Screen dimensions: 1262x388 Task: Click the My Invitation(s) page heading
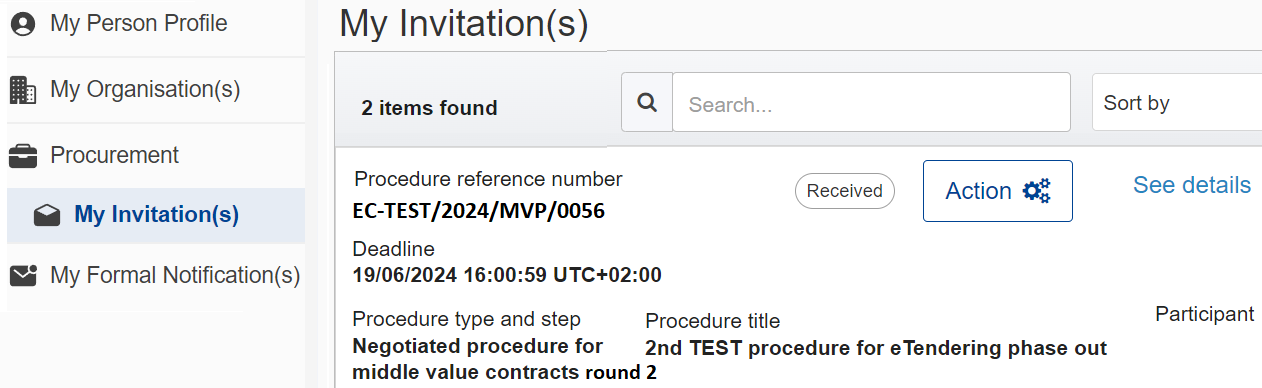(464, 23)
